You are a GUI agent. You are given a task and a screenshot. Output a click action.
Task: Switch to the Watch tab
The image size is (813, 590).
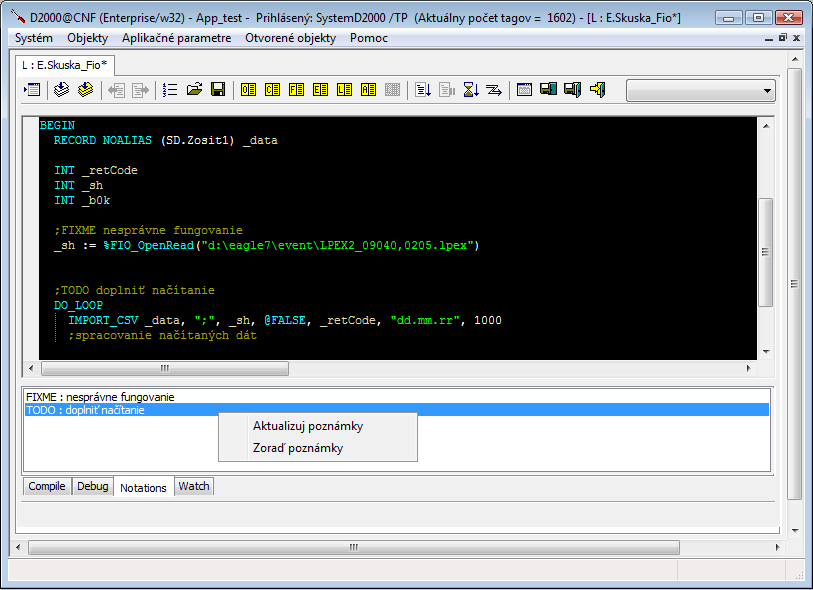pyautogui.click(x=194, y=487)
